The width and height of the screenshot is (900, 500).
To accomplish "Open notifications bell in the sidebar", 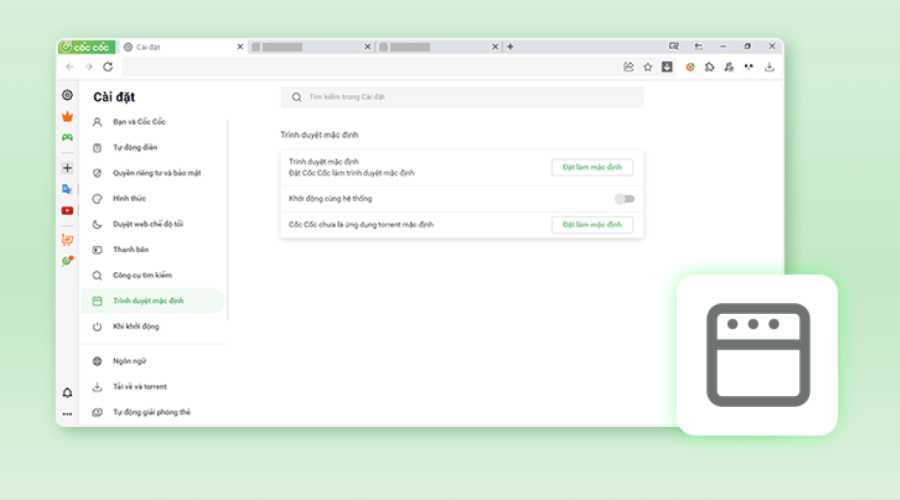I will click(x=67, y=393).
